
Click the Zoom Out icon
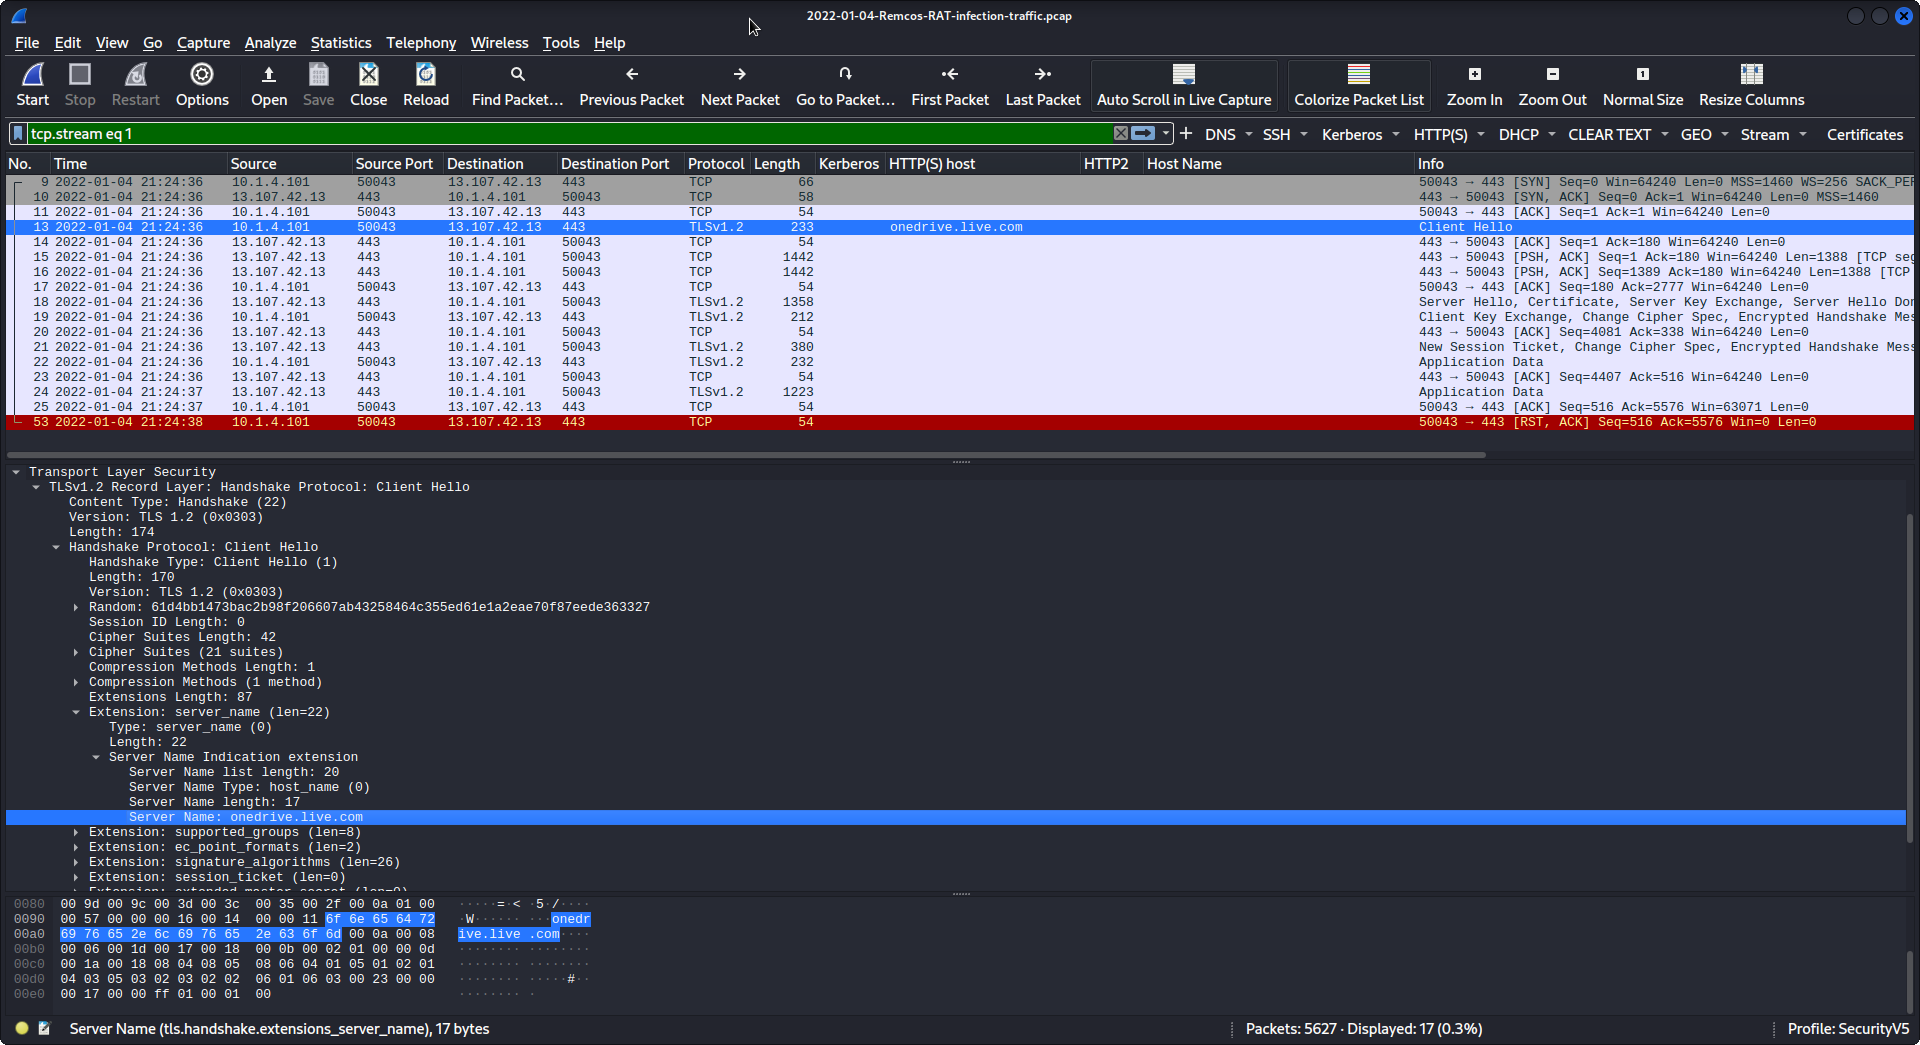pos(1552,75)
